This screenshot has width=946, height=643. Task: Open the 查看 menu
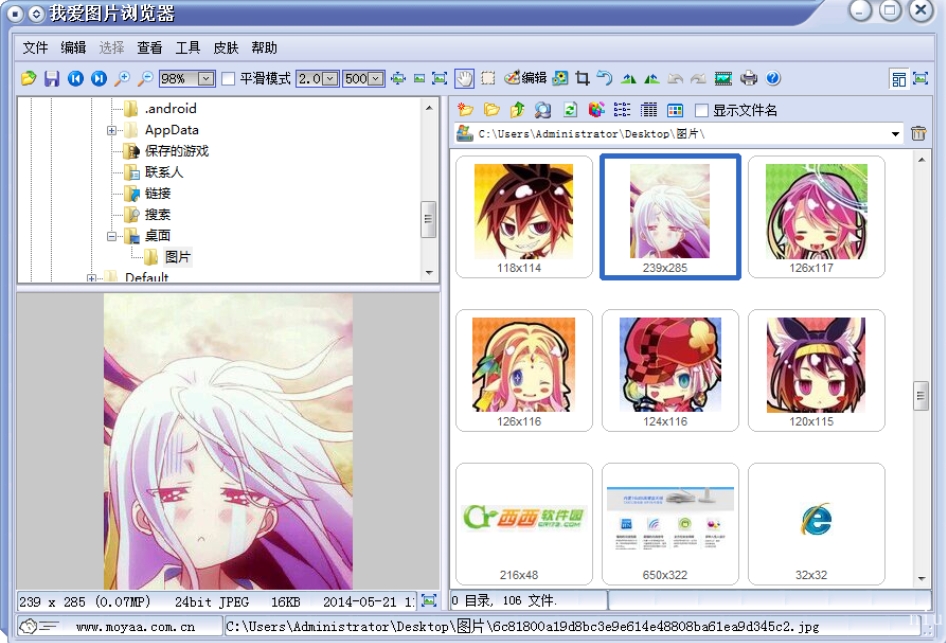[x=149, y=48]
